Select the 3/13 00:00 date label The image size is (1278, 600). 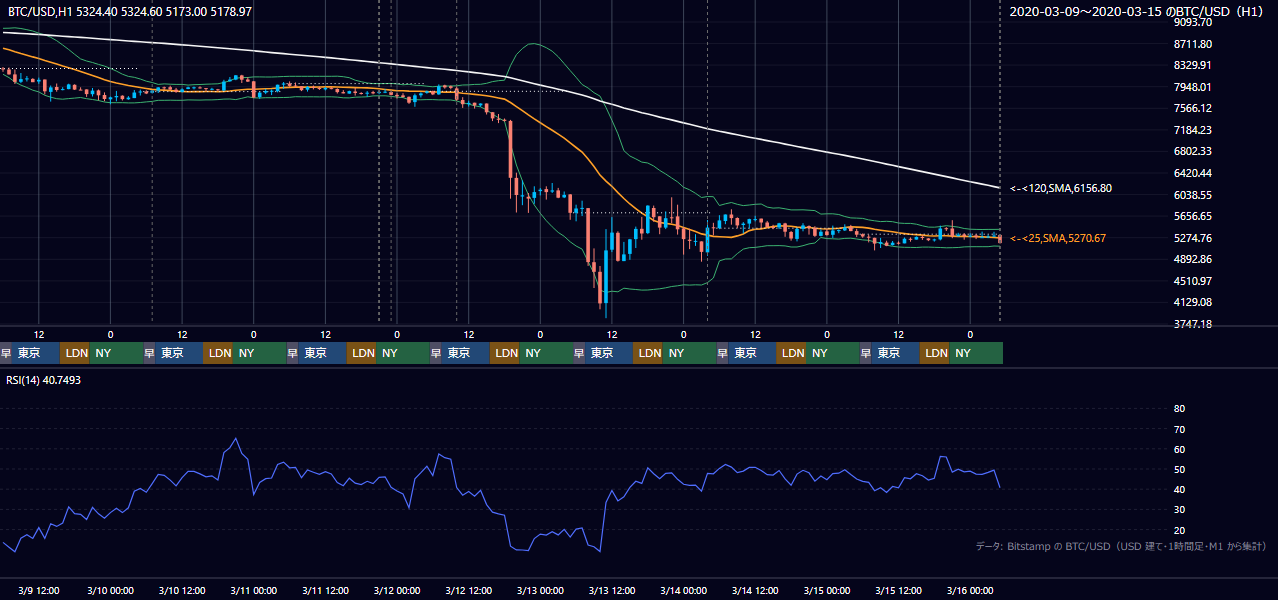tap(540, 590)
